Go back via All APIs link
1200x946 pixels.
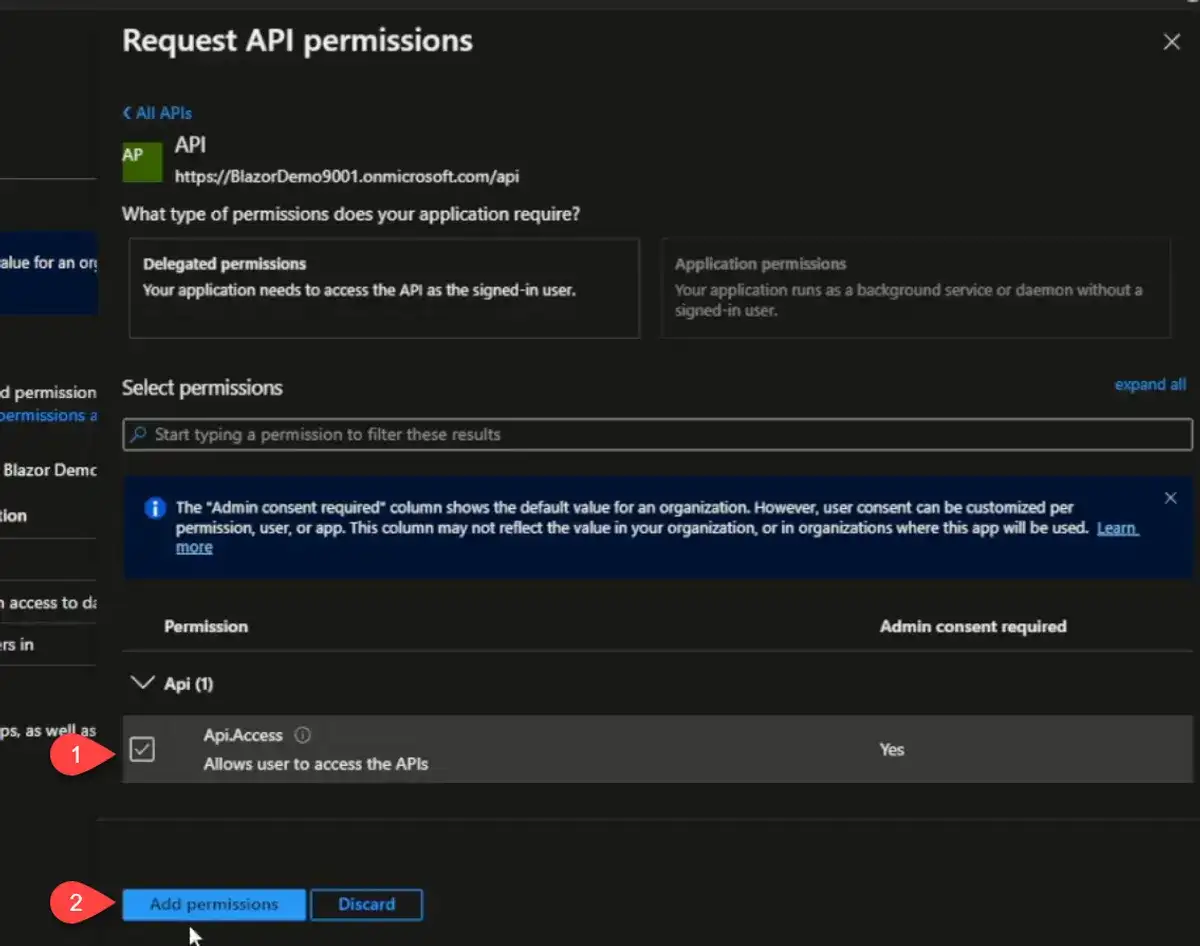pos(157,113)
